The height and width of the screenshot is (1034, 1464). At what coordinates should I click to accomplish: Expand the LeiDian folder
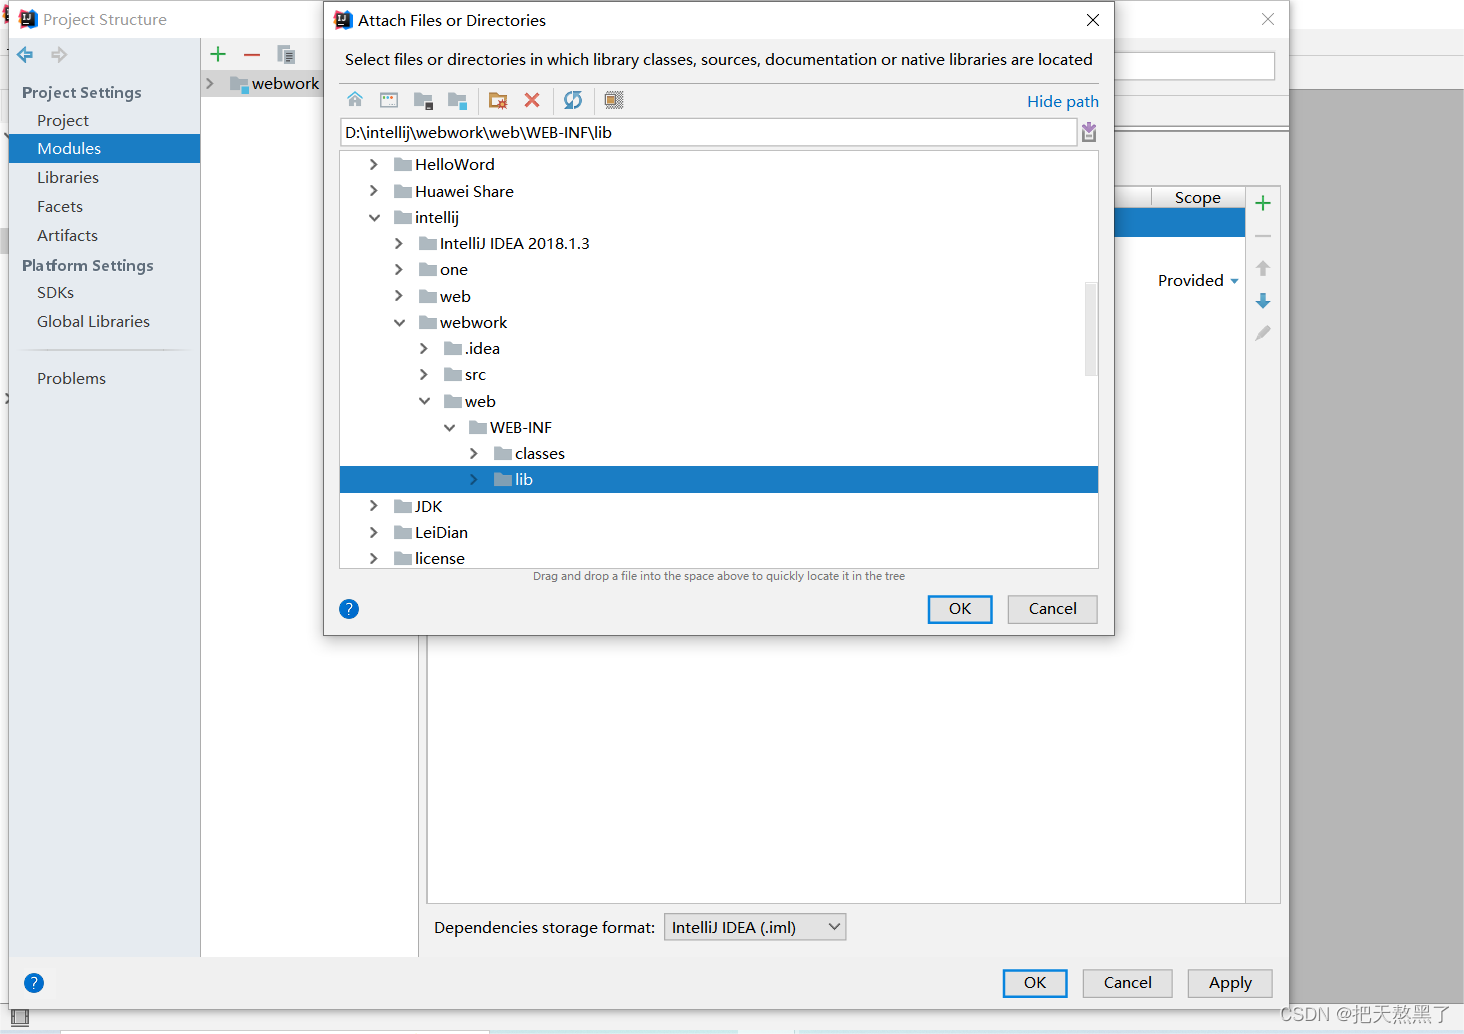(374, 532)
